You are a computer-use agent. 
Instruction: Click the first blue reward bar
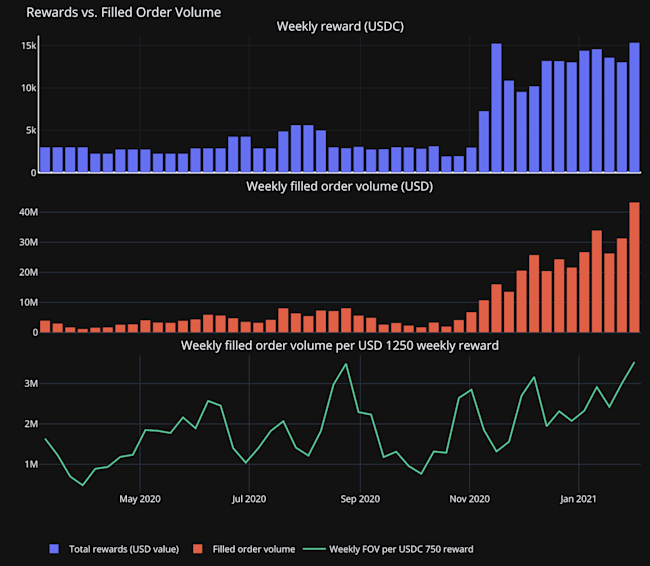[45, 159]
